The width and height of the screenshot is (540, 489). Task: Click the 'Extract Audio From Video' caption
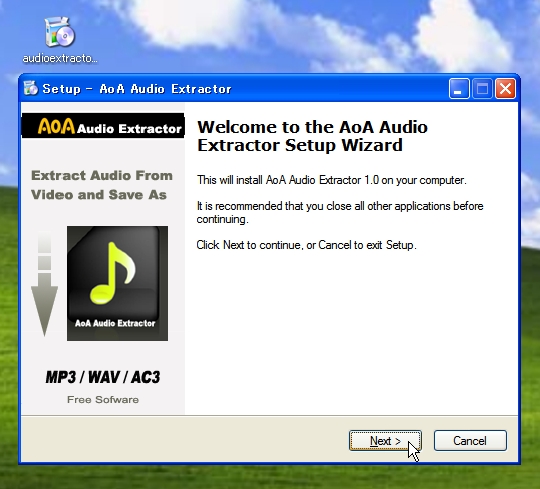point(102,185)
